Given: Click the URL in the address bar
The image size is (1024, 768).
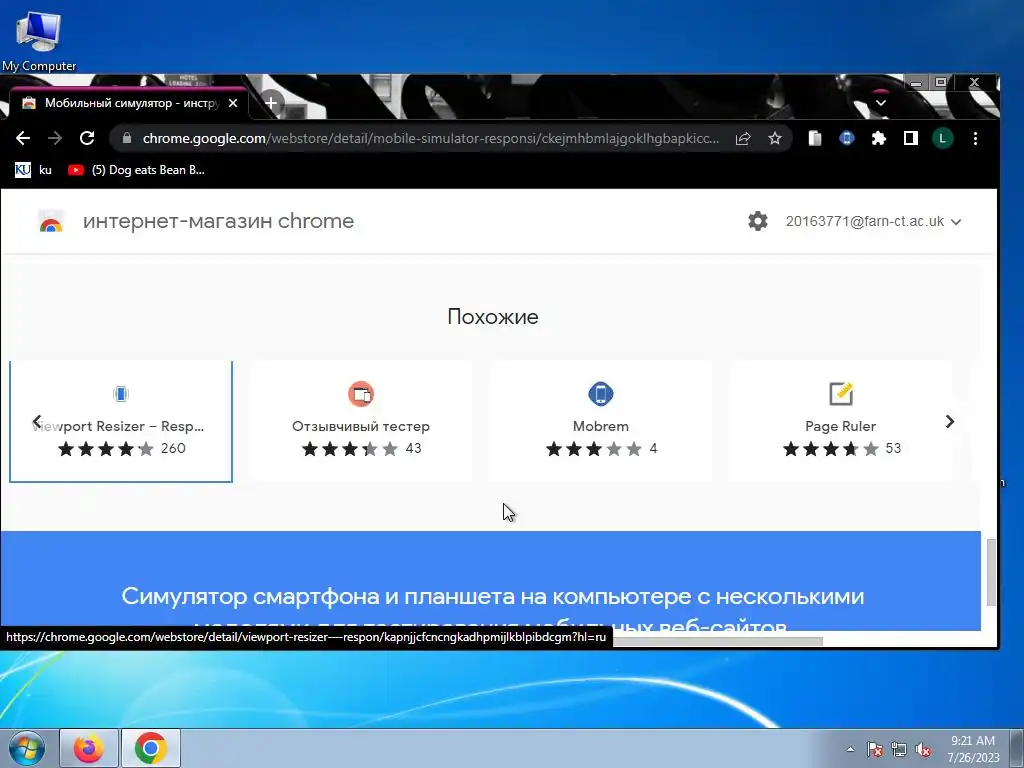Looking at the screenshot, I should pyautogui.click(x=430, y=138).
